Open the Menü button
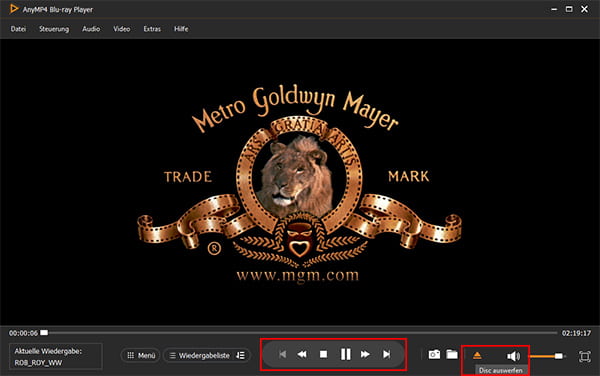Screen dimensions: 600x376 pos(141,355)
